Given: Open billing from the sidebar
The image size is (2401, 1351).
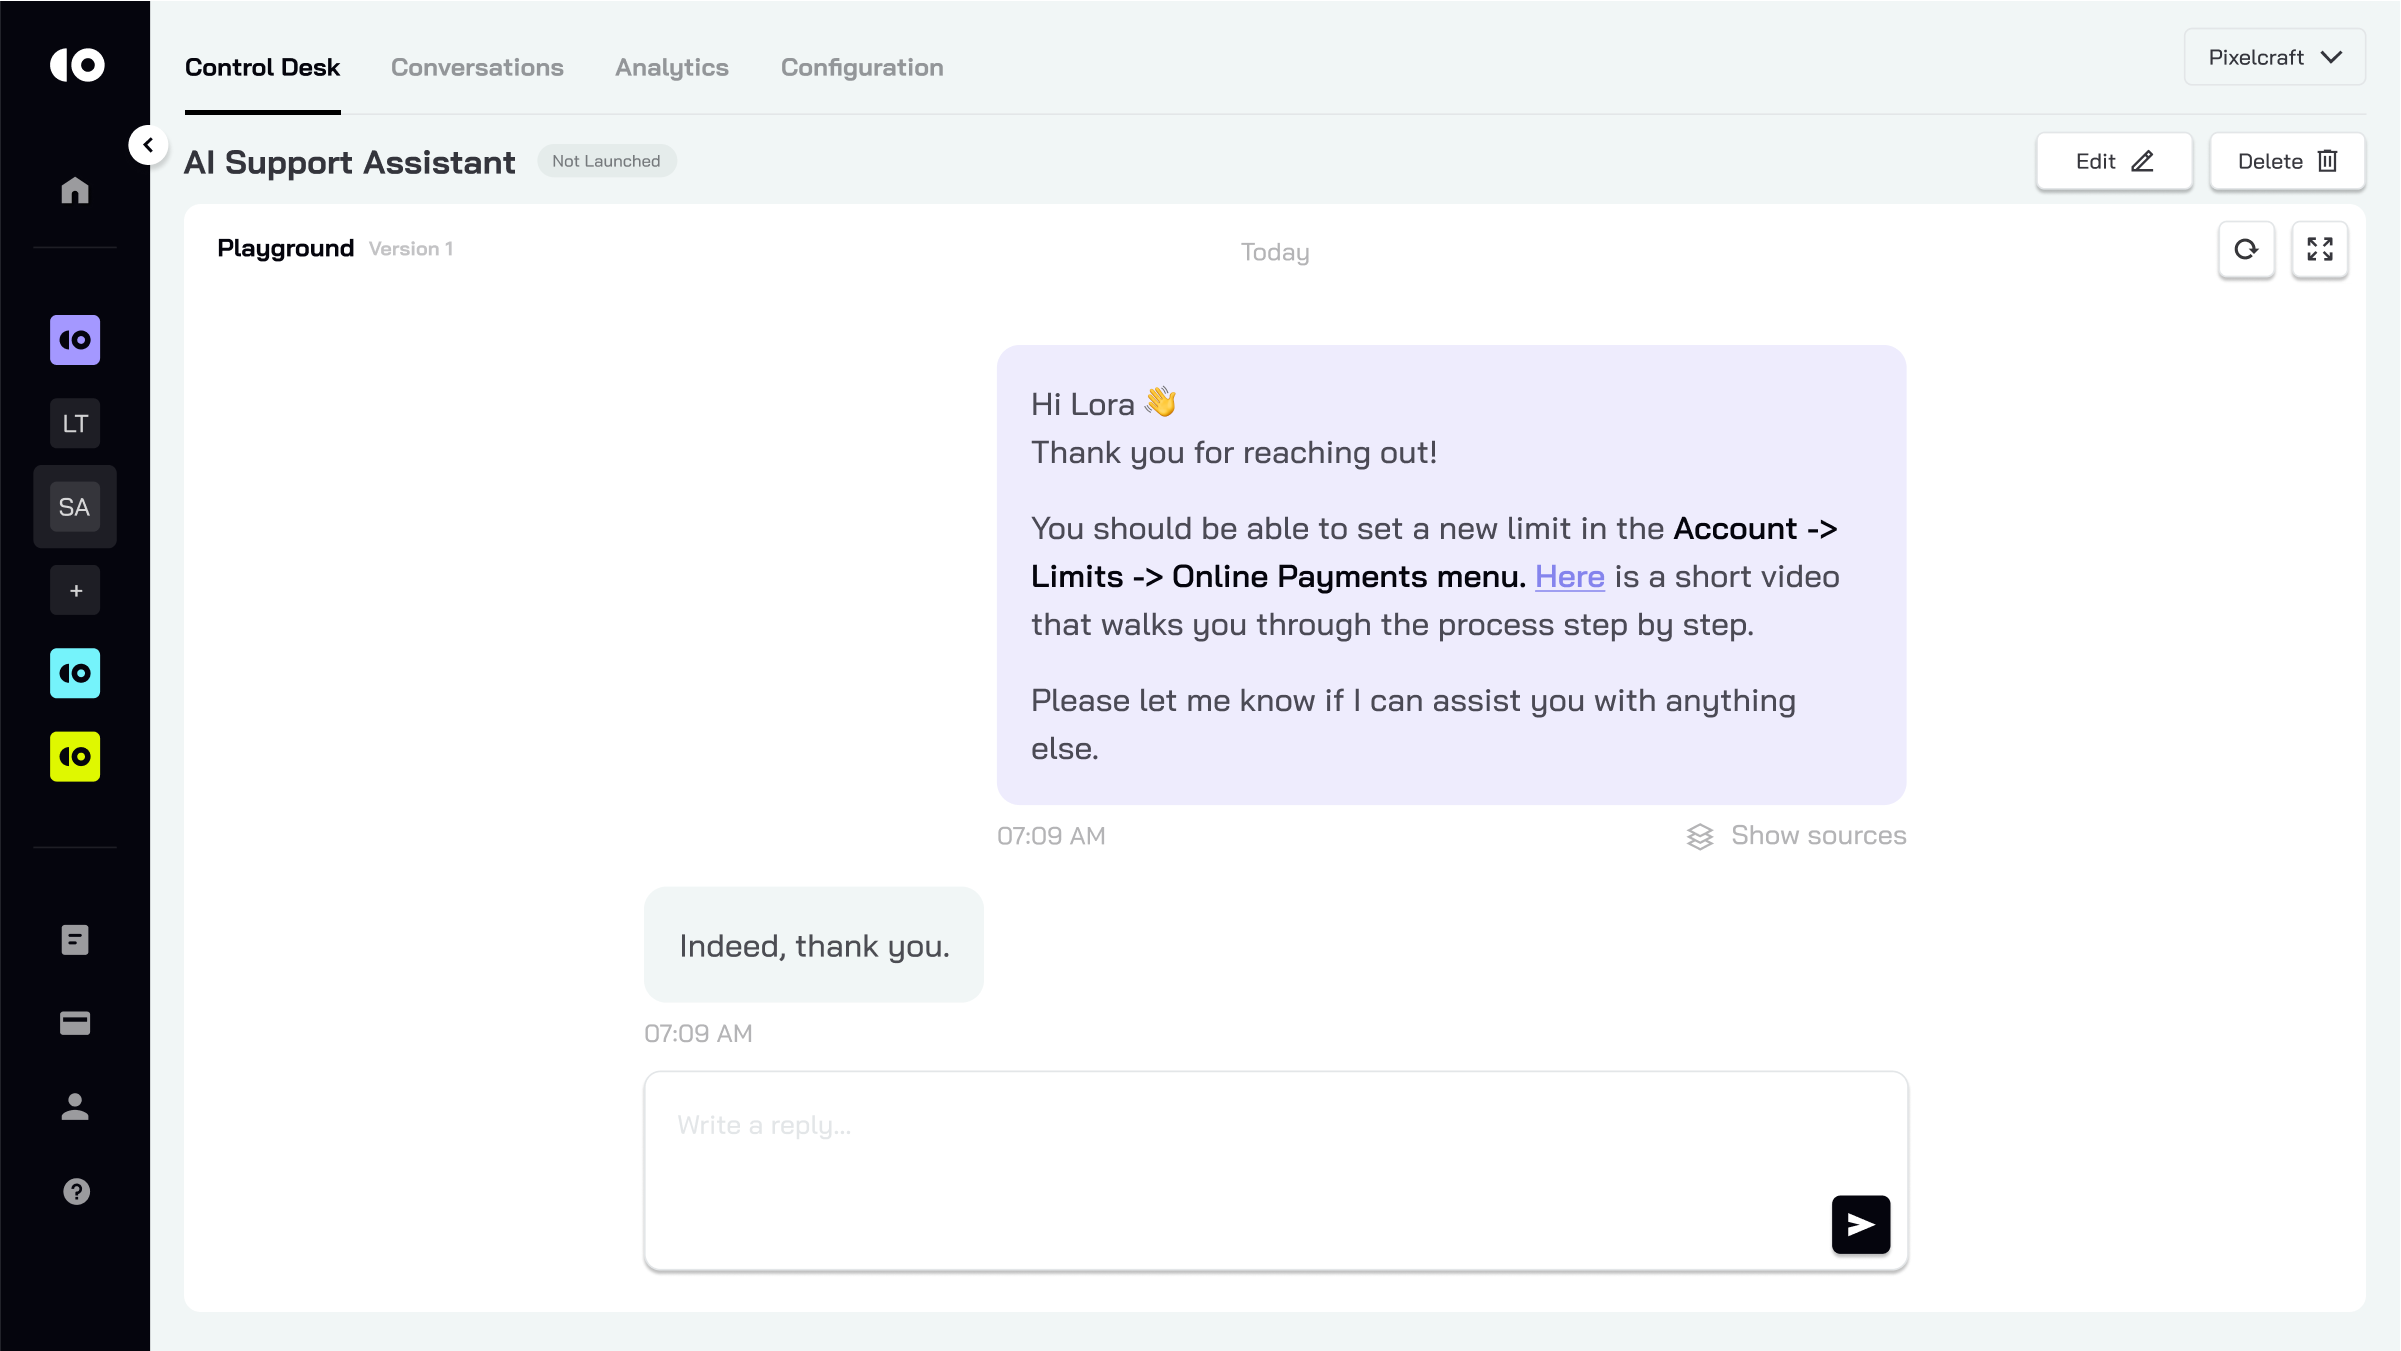Looking at the screenshot, I should 75,1023.
